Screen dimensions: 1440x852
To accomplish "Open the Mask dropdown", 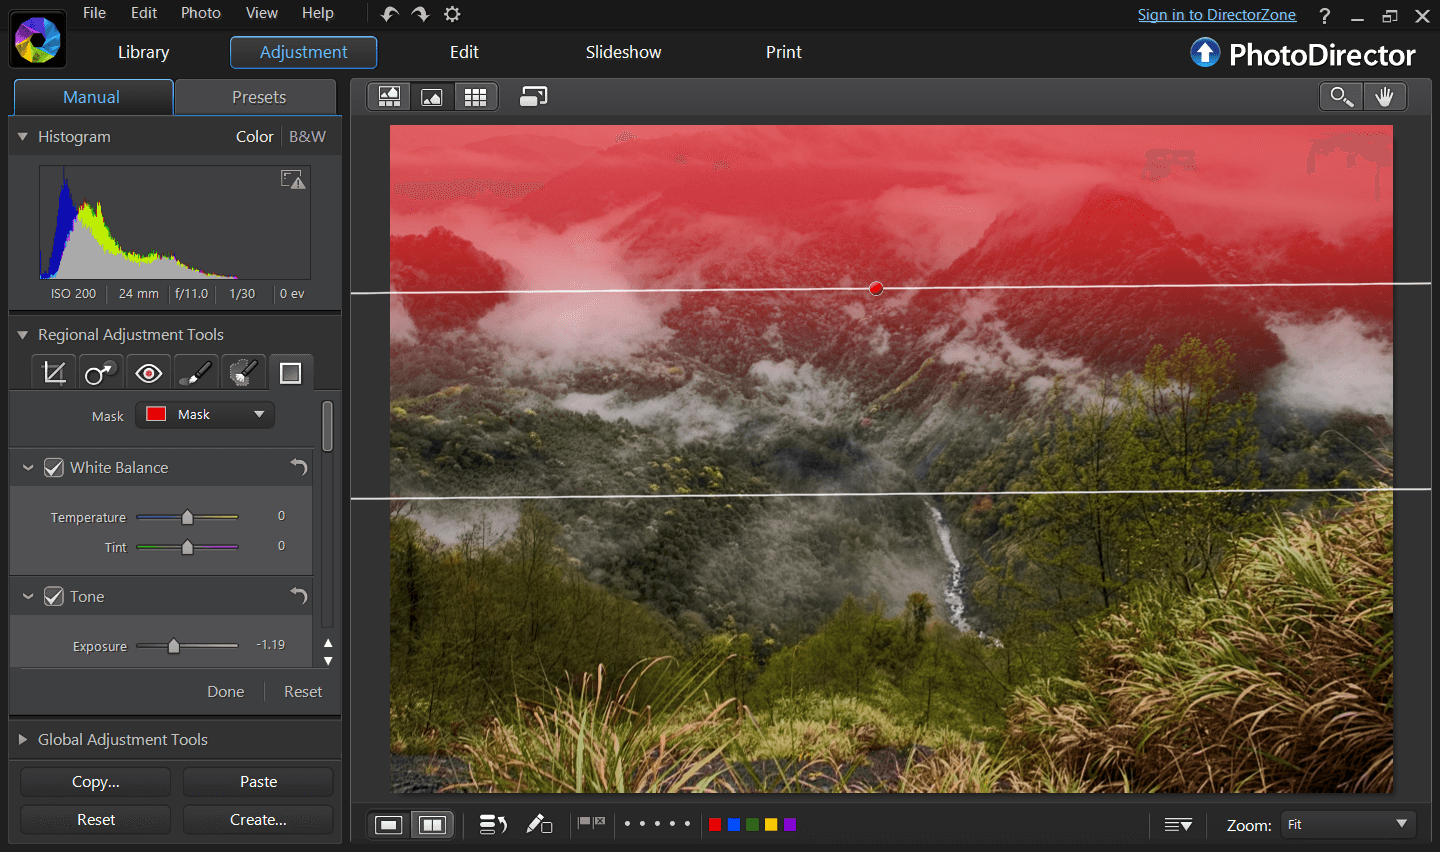I will point(205,414).
